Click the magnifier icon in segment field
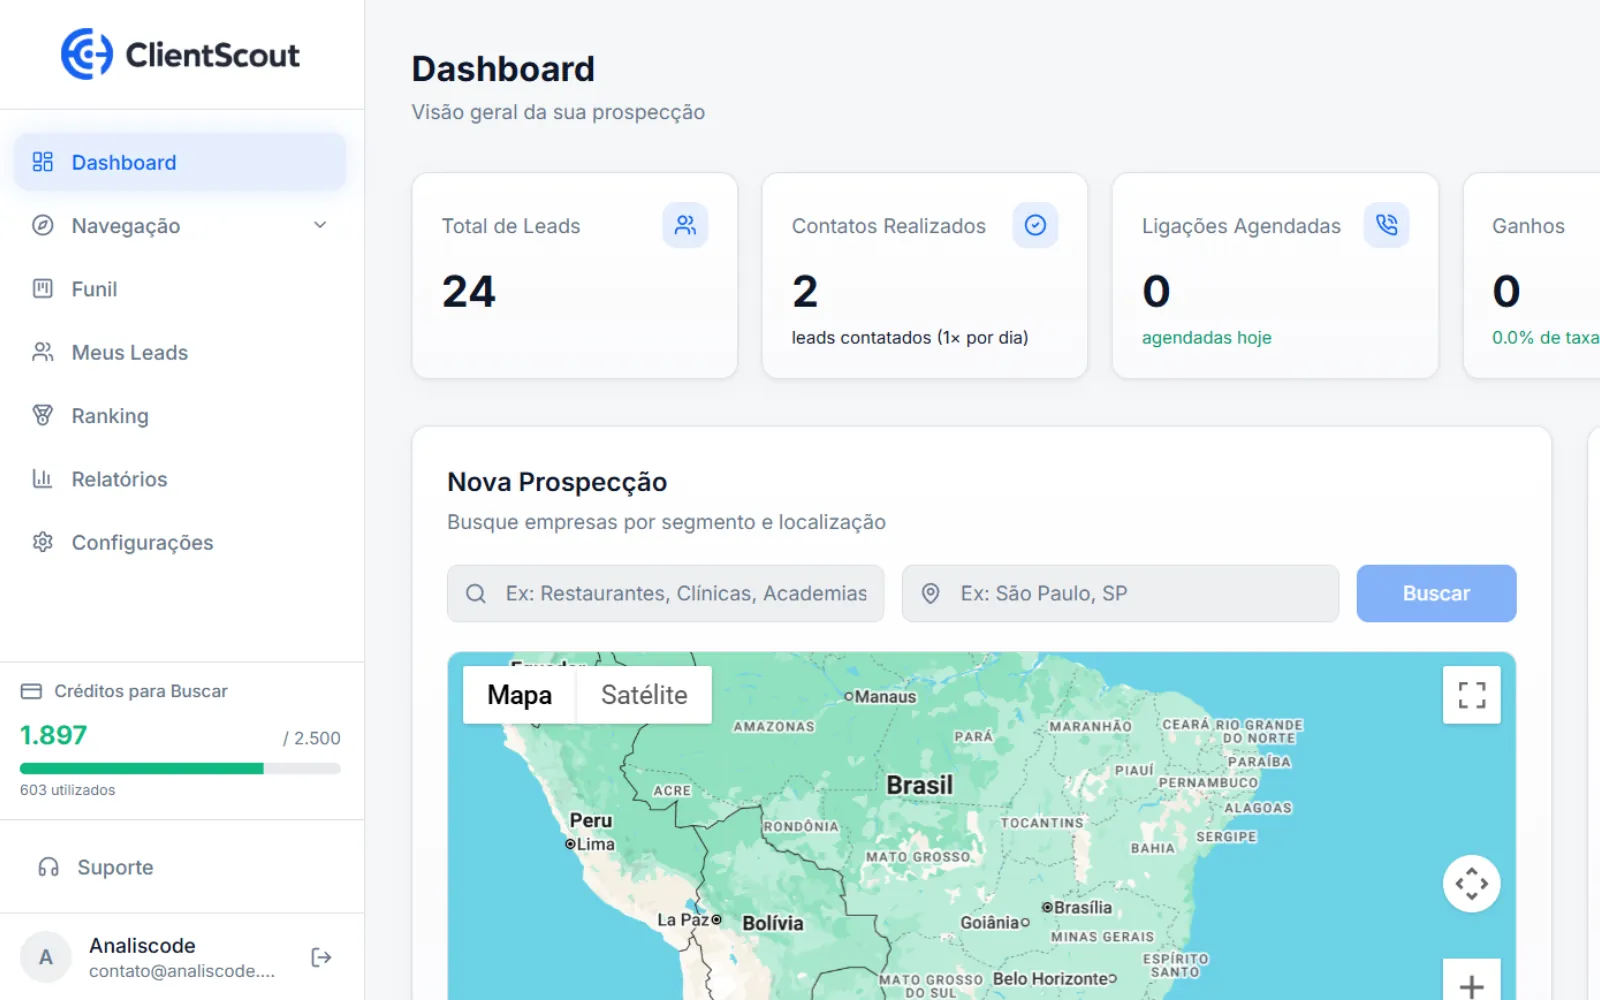This screenshot has width=1600, height=1000. [x=476, y=593]
